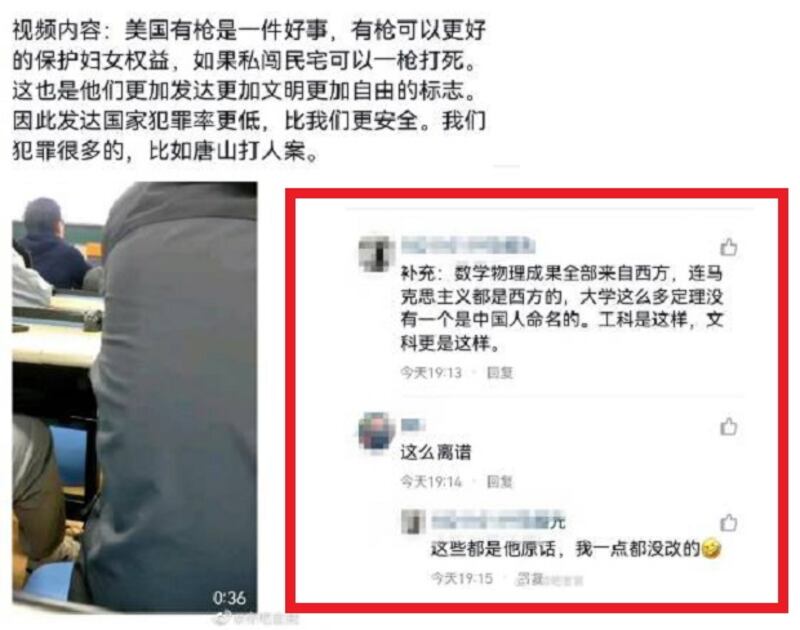Open the classroom video thumbnail
The height and width of the screenshot is (630, 800).
pos(135,397)
